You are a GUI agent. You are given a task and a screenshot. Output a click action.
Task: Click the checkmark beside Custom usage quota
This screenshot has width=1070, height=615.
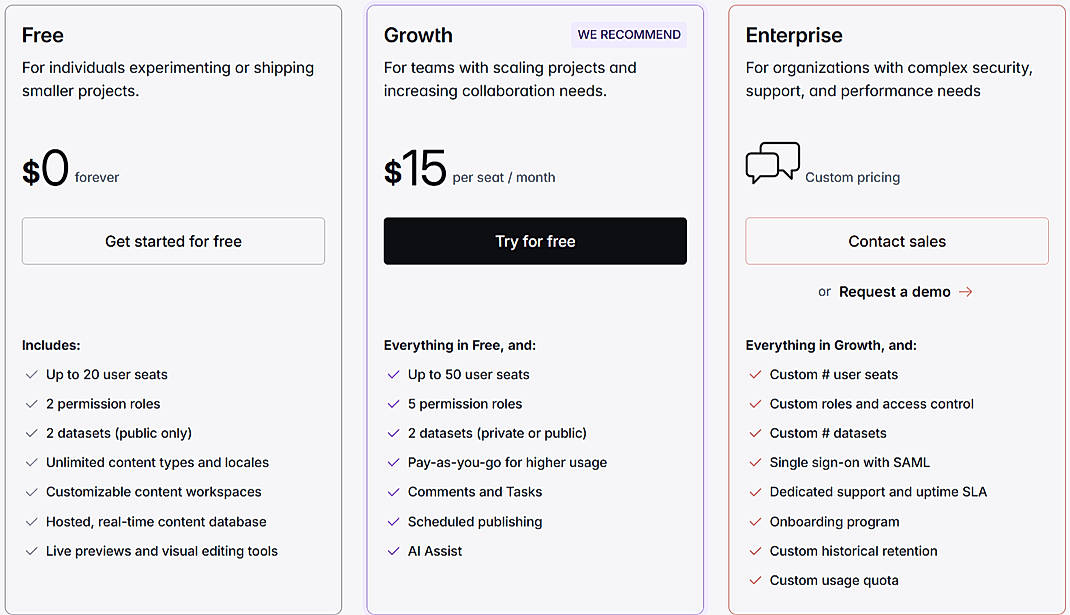pyautogui.click(x=754, y=580)
